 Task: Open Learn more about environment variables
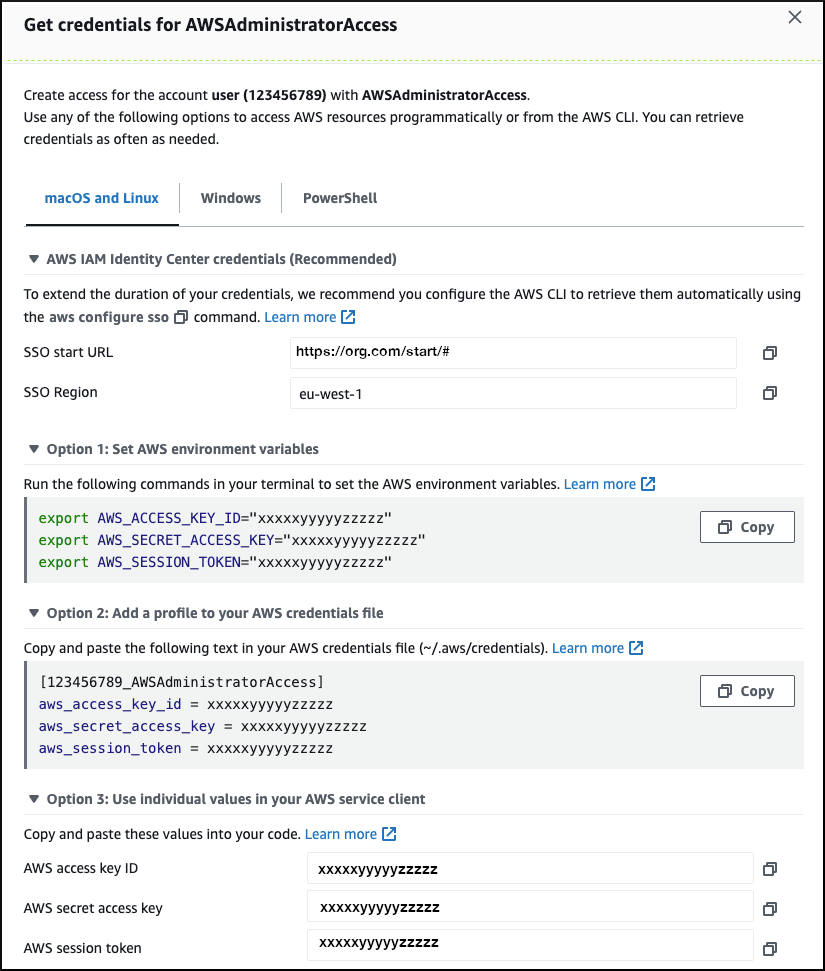coord(600,484)
